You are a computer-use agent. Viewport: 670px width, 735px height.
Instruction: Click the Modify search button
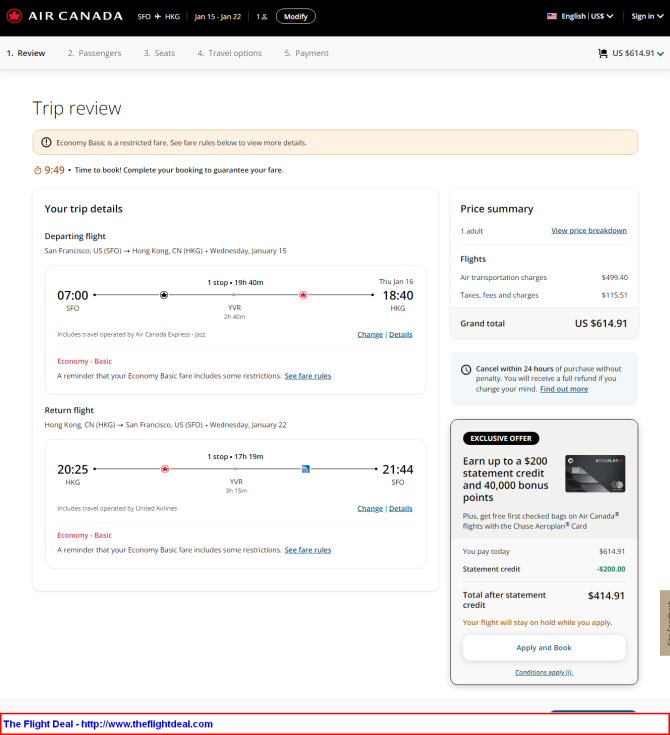[x=296, y=16]
